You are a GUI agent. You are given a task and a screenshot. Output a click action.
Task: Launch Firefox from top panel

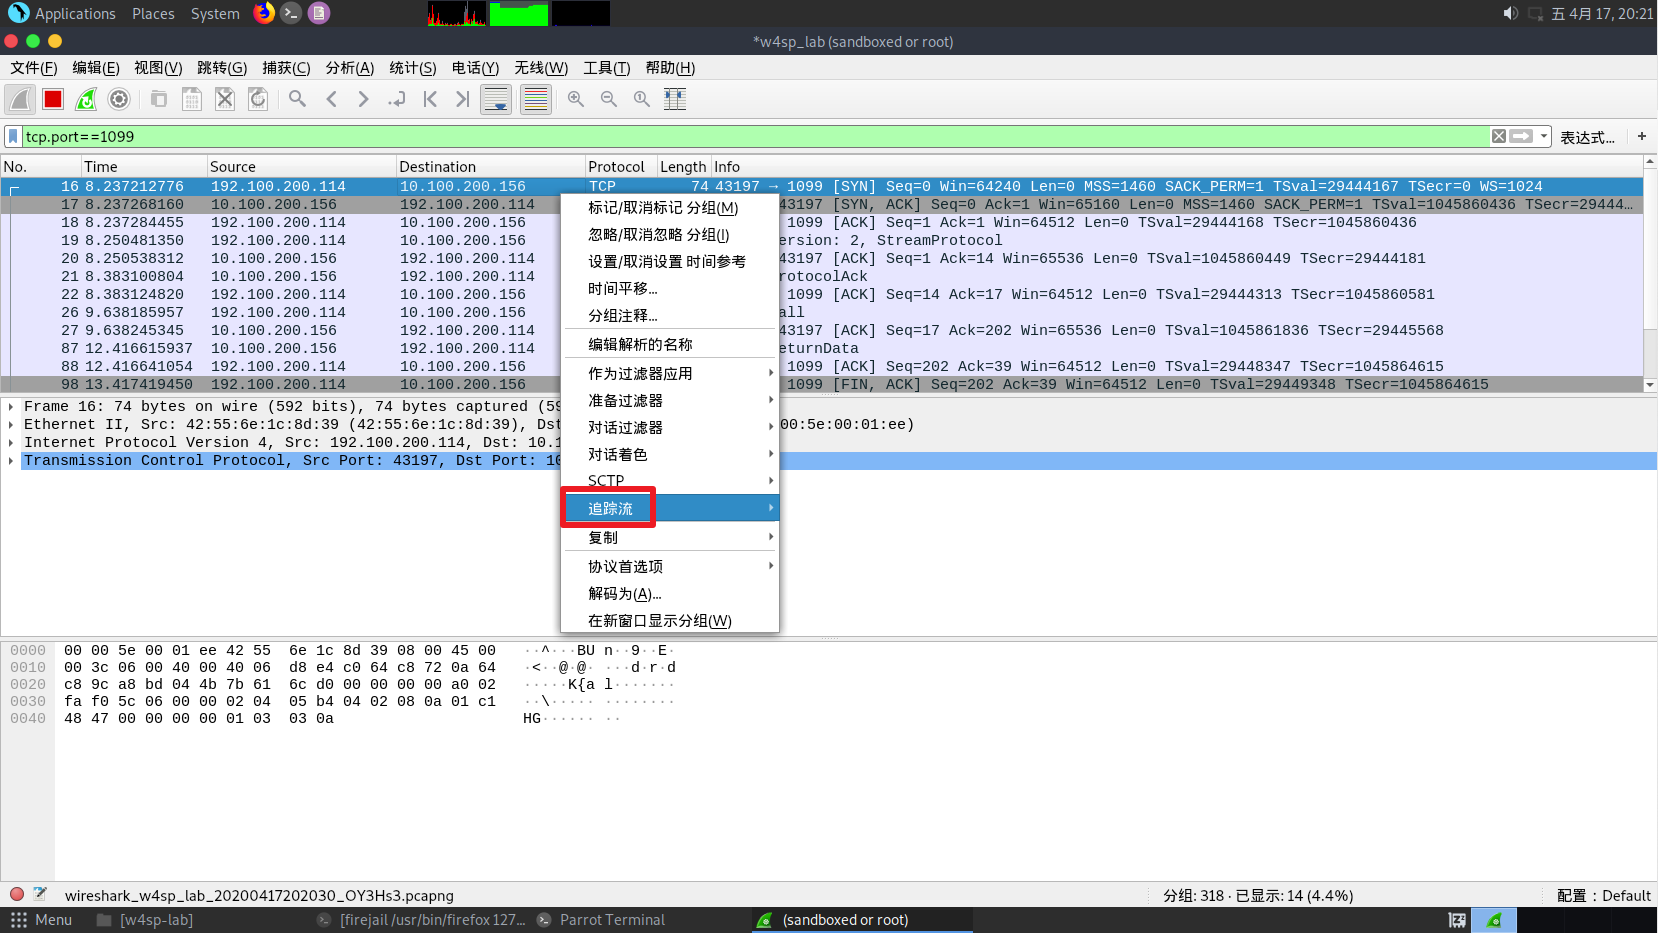(x=264, y=13)
